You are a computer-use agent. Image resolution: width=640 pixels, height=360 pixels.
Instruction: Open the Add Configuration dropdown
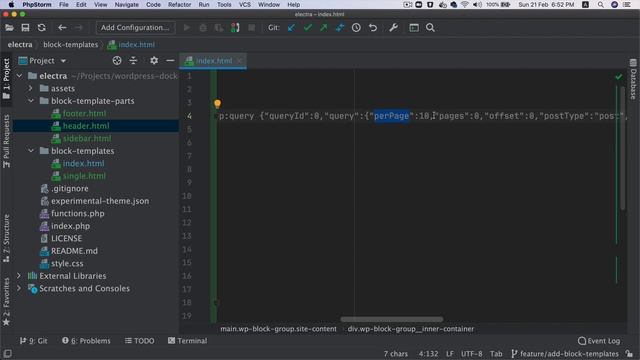tap(135, 28)
